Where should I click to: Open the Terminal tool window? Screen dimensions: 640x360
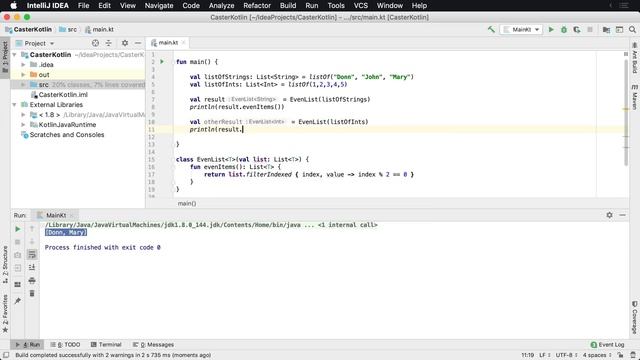tap(106, 344)
